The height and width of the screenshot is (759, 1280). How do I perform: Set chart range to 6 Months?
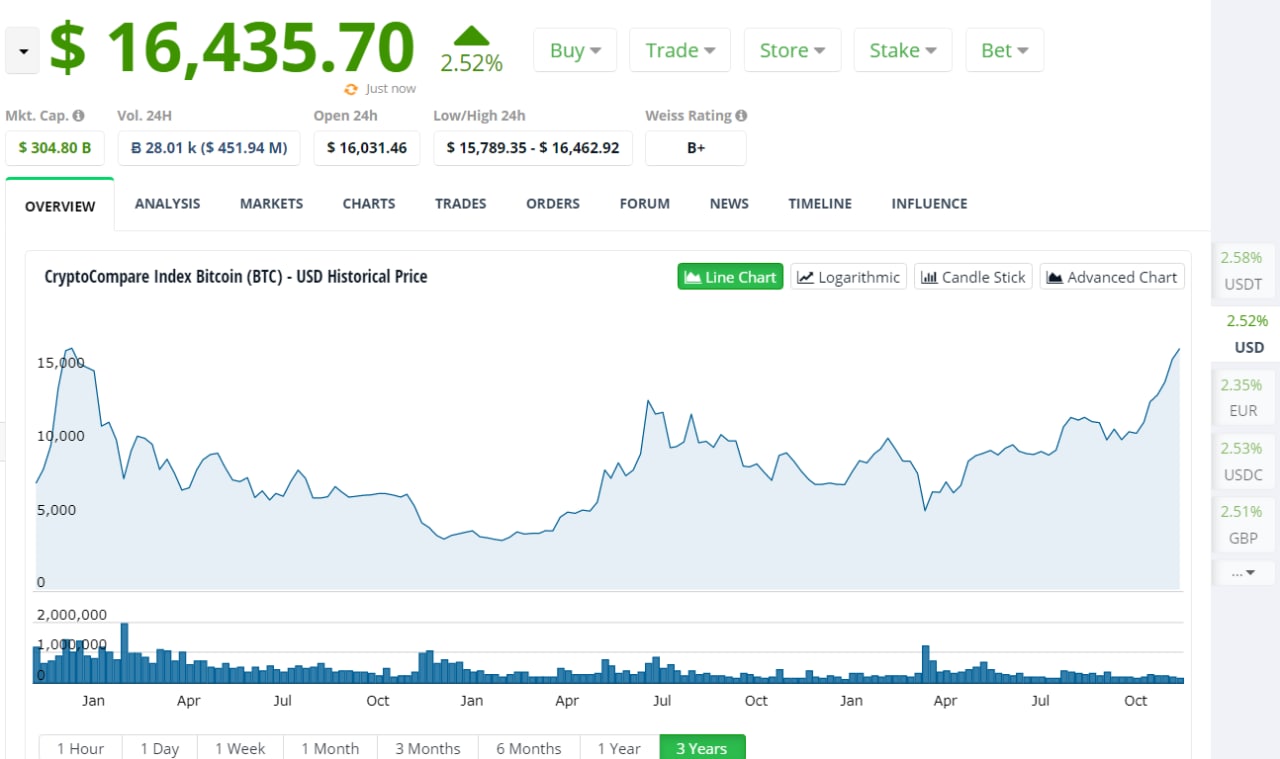point(529,748)
